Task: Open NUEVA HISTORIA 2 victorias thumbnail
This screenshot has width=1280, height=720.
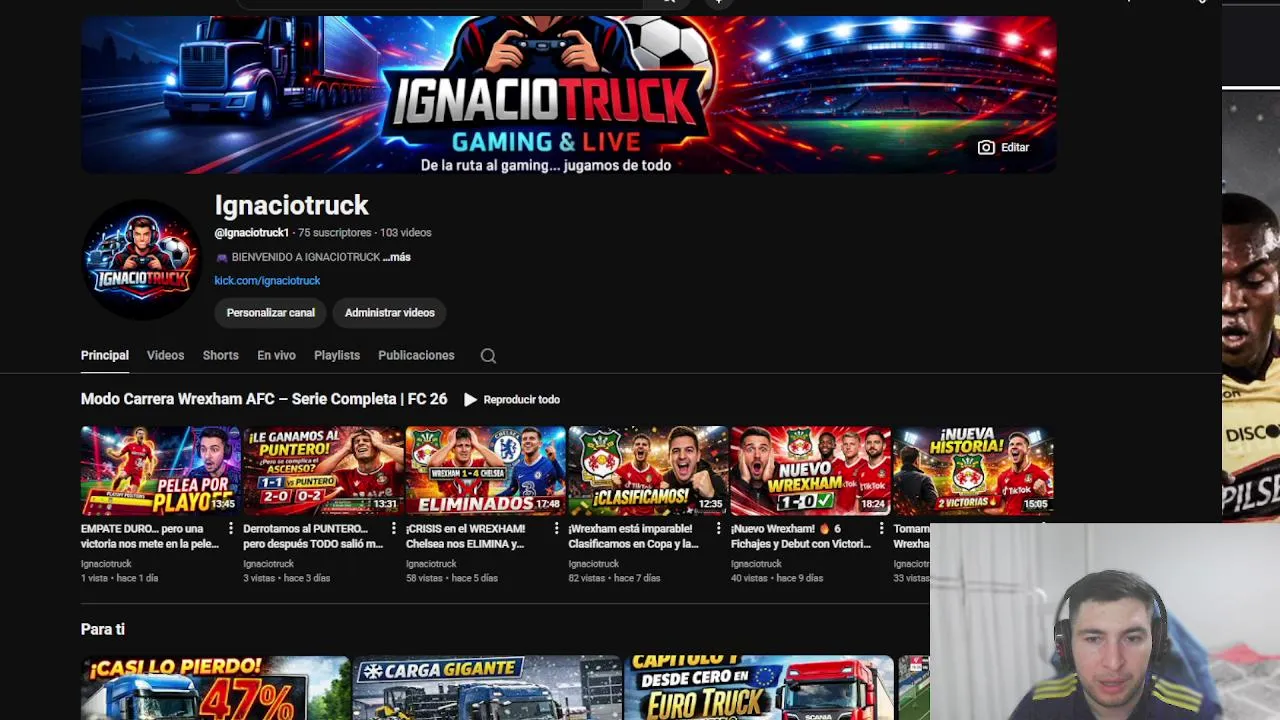Action: point(973,470)
